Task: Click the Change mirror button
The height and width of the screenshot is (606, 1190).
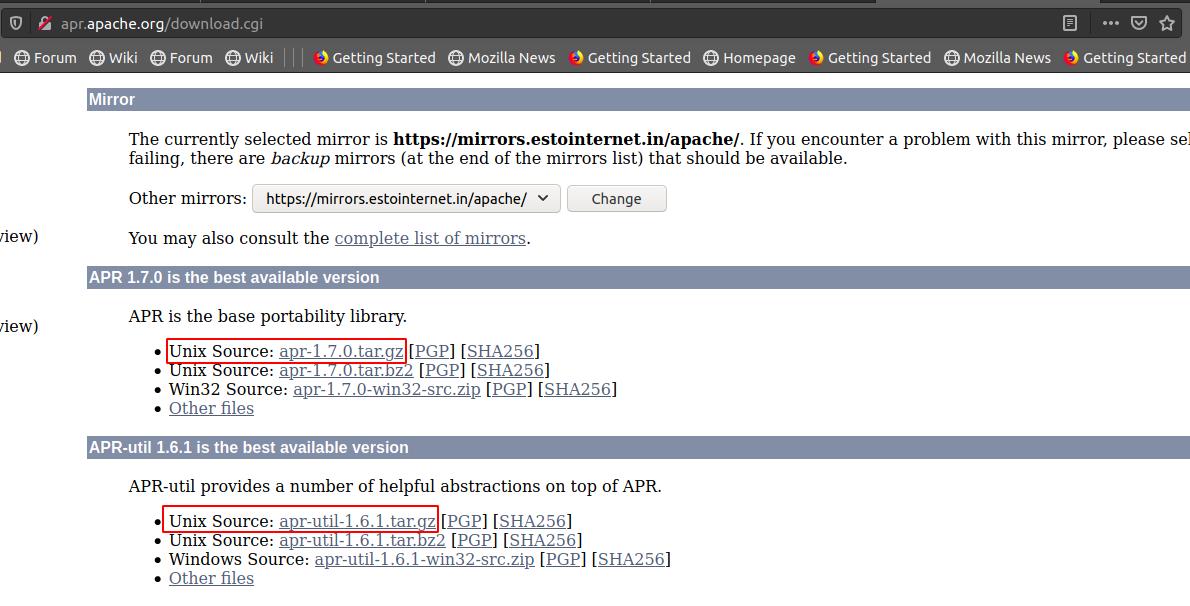Action: pos(616,199)
